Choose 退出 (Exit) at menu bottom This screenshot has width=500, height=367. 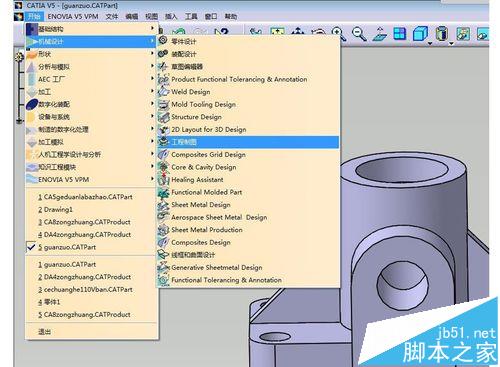click(x=91, y=332)
